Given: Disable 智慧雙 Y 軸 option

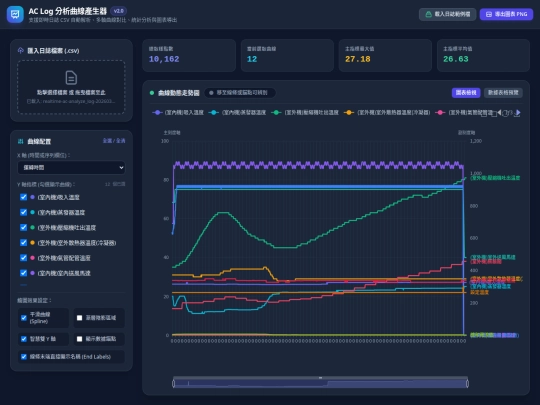Looking at the screenshot, I should pyautogui.click(x=24, y=339).
